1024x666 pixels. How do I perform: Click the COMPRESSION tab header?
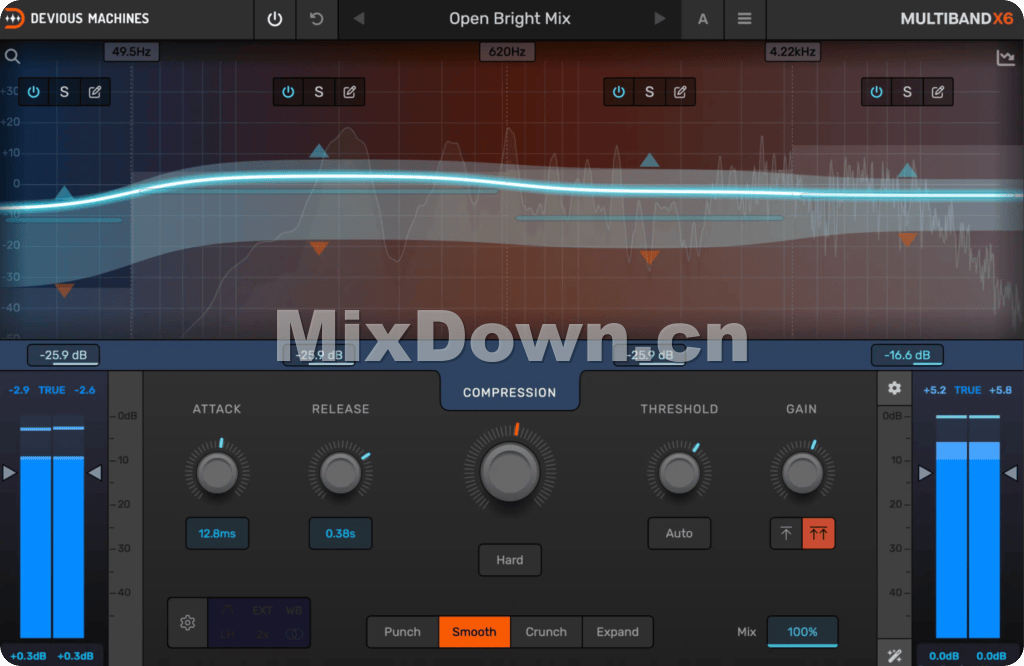tap(509, 392)
